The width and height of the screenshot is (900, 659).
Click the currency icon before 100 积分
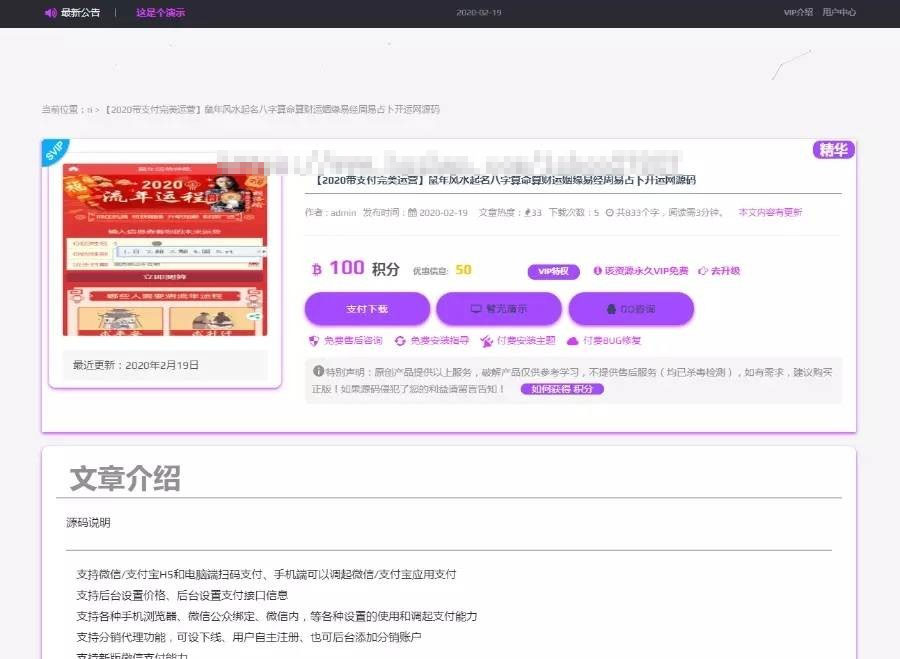[x=318, y=270]
